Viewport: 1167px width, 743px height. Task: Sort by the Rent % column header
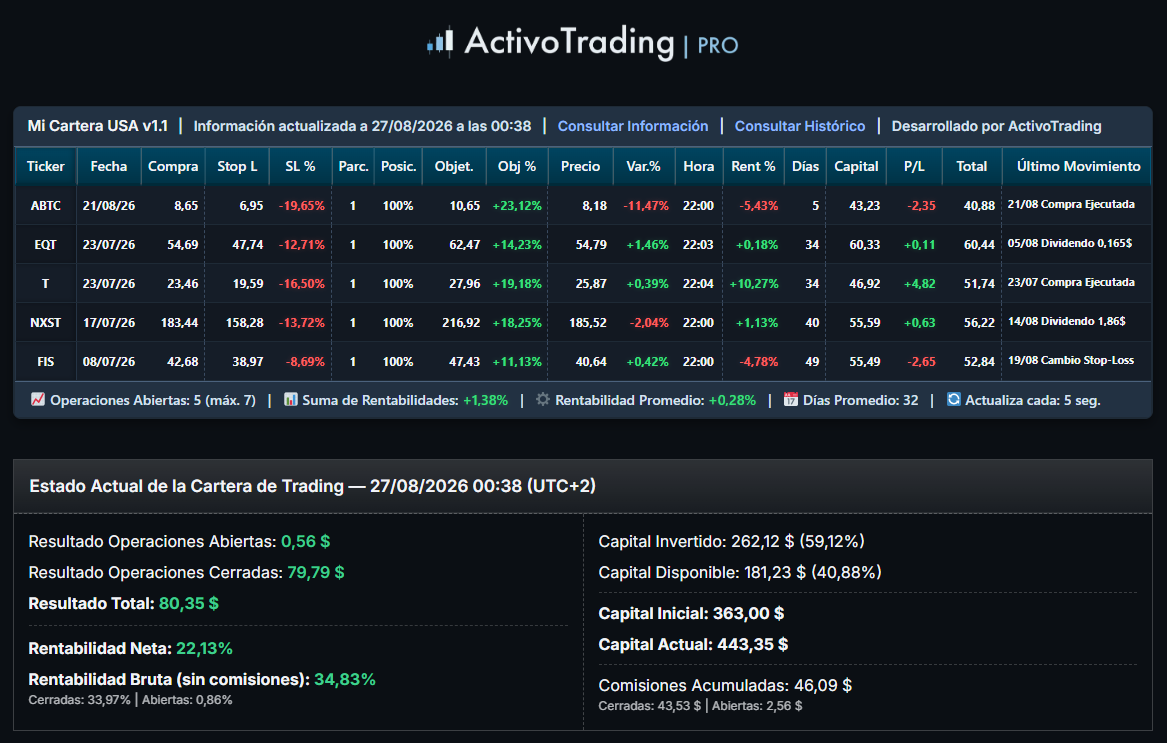pyautogui.click(x=753, y=166)
